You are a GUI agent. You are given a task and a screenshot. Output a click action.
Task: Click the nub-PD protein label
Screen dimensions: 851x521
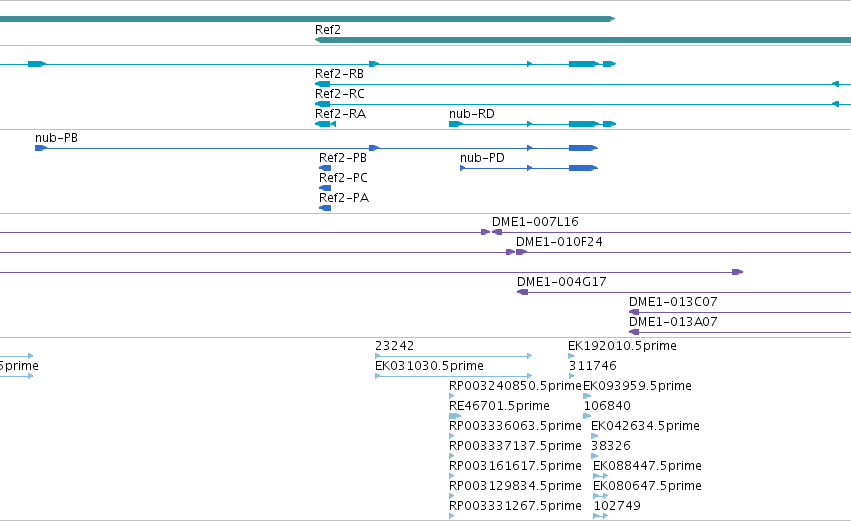(482, 158)
